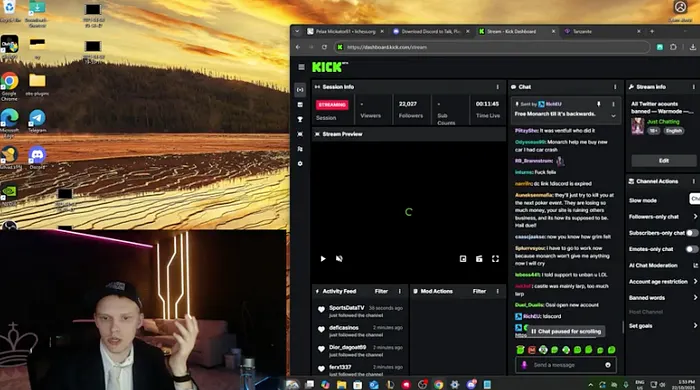Open Telegram desktop shortcut
The height and width of the screenshot is (390, 700).
pos(37,121)
